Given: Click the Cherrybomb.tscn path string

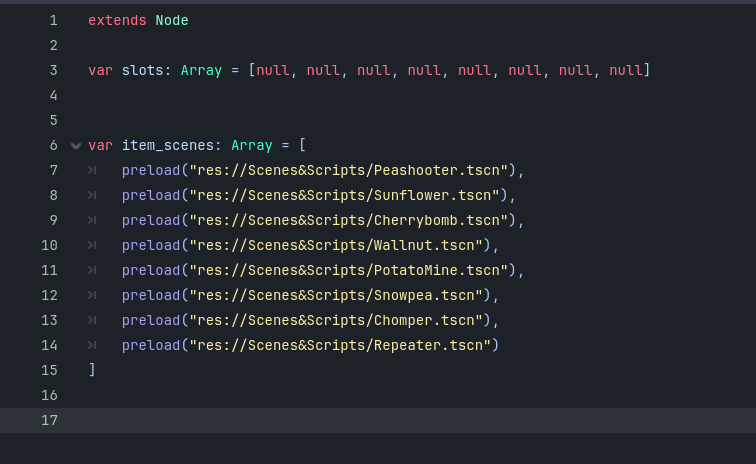Looking at the screenshot, I should point(351,221).
